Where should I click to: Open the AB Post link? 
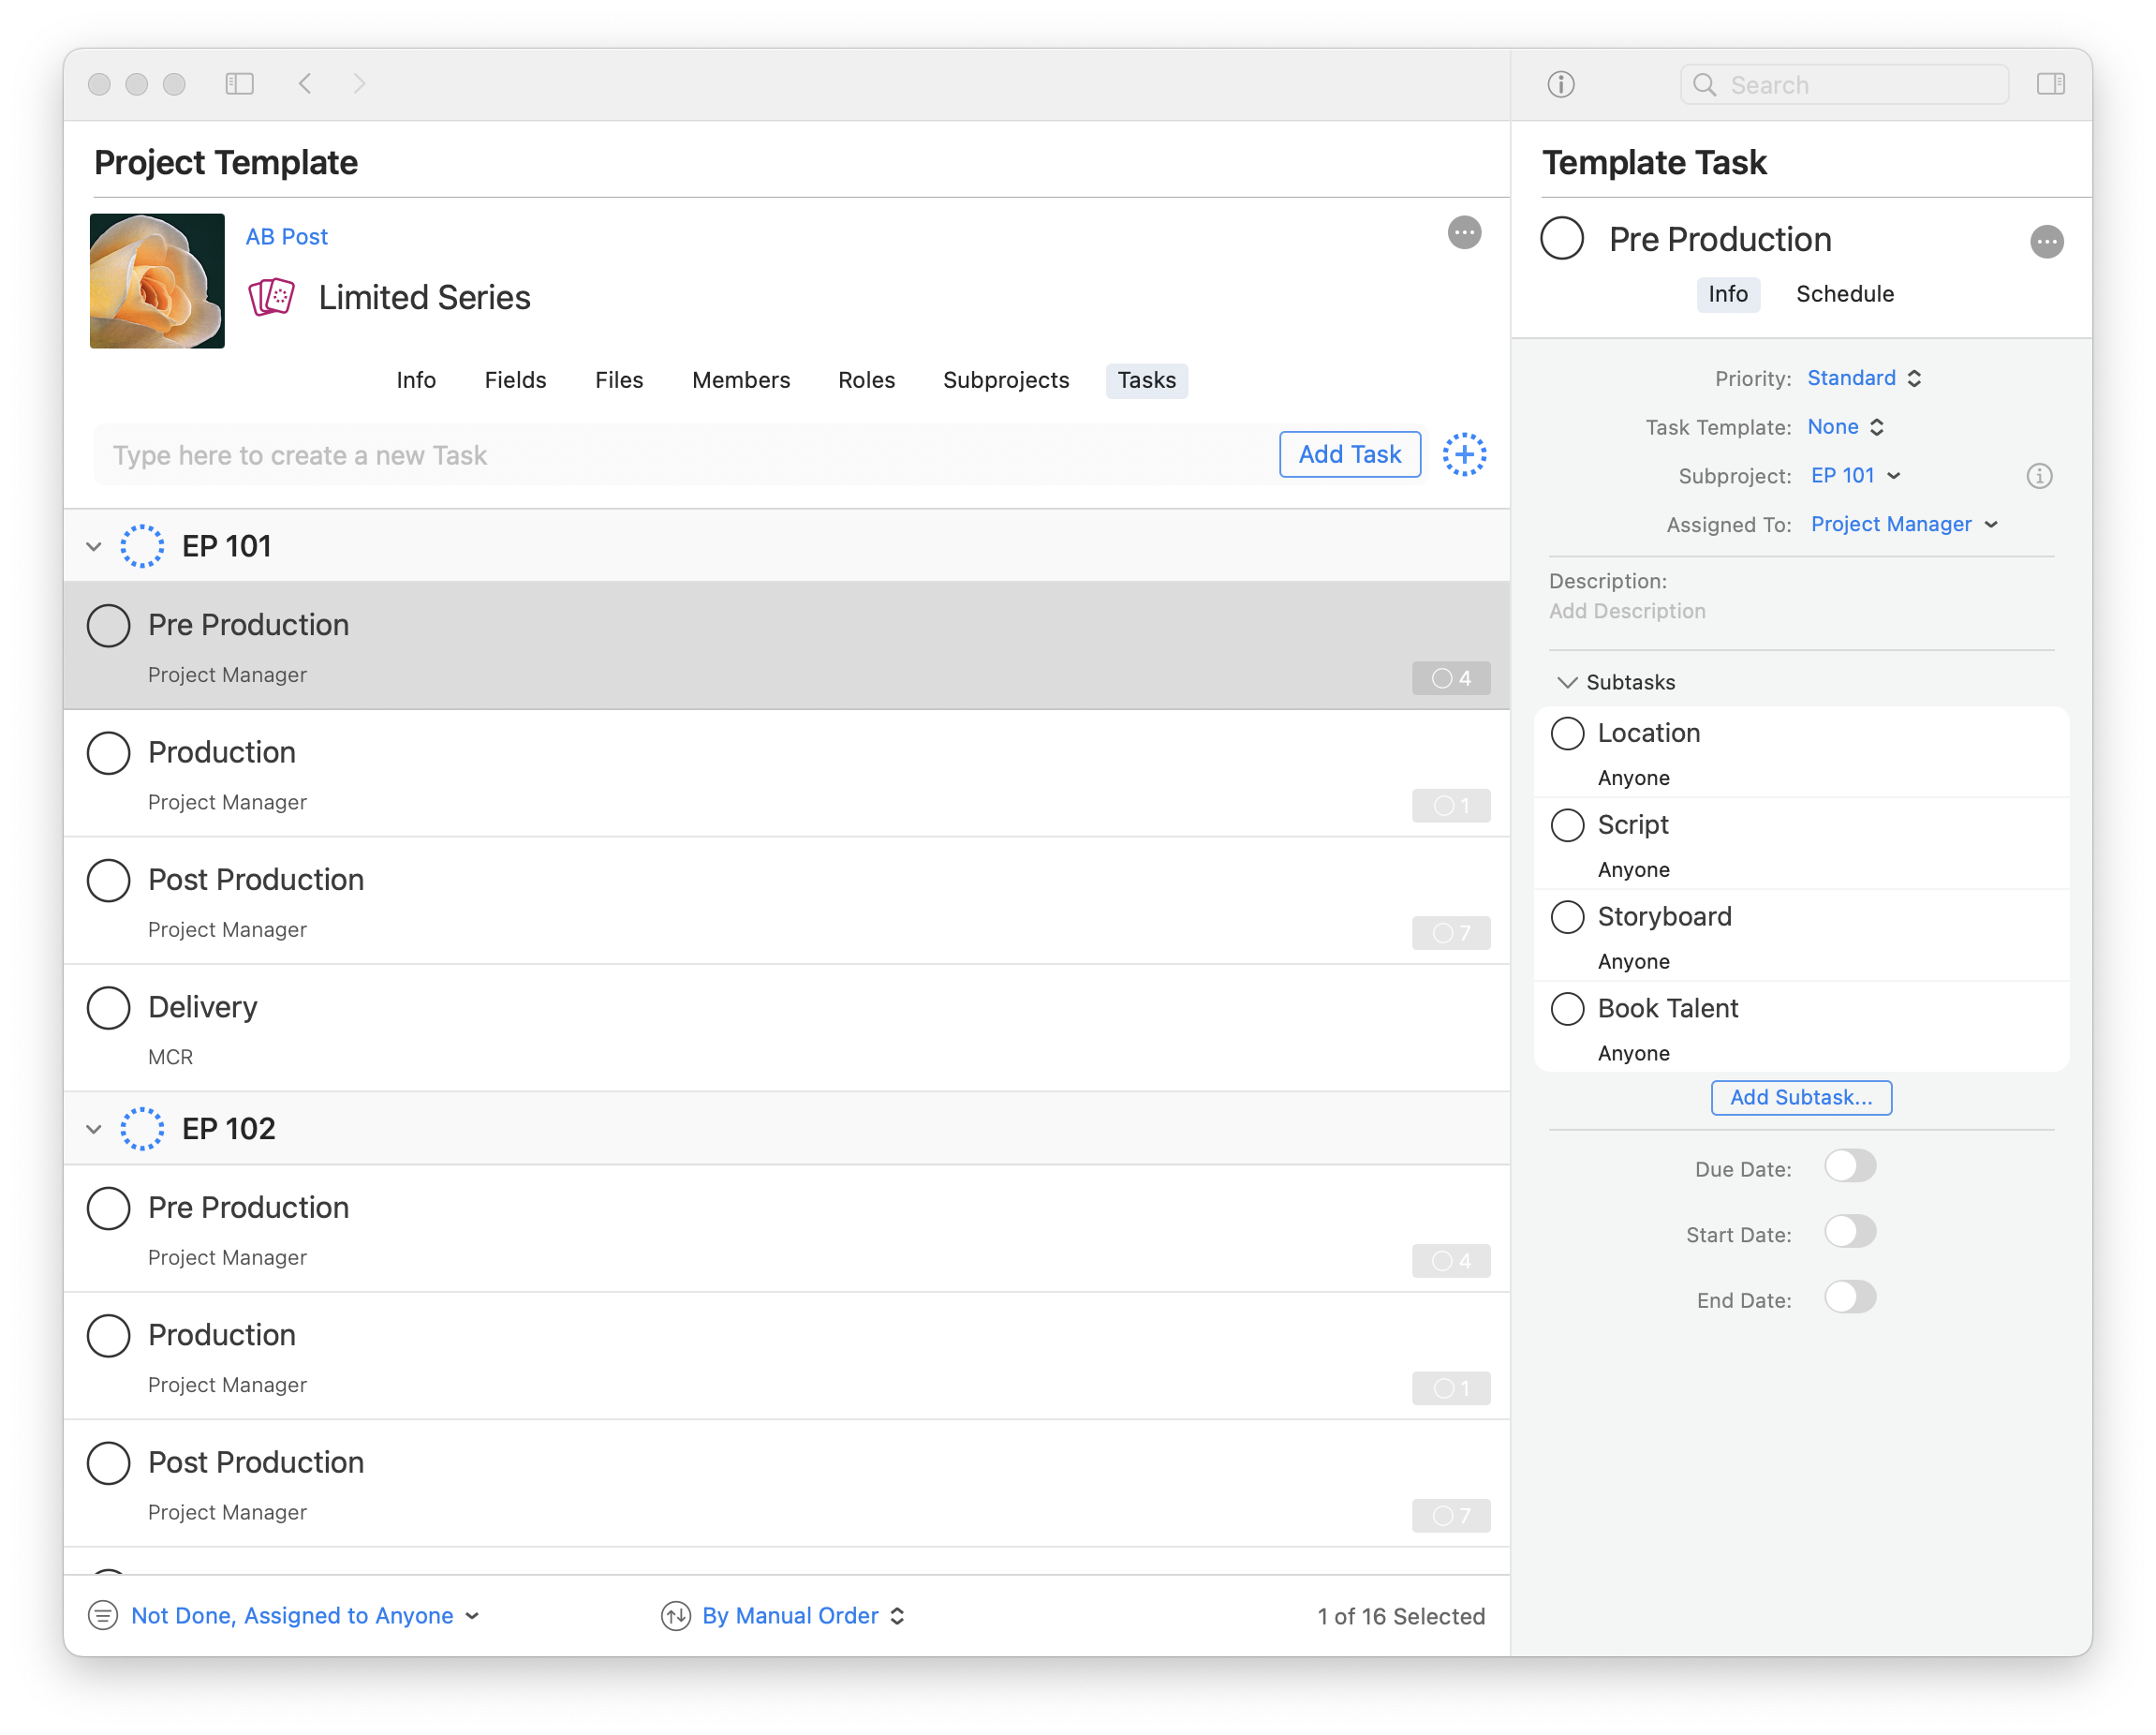tap(287, 237)
